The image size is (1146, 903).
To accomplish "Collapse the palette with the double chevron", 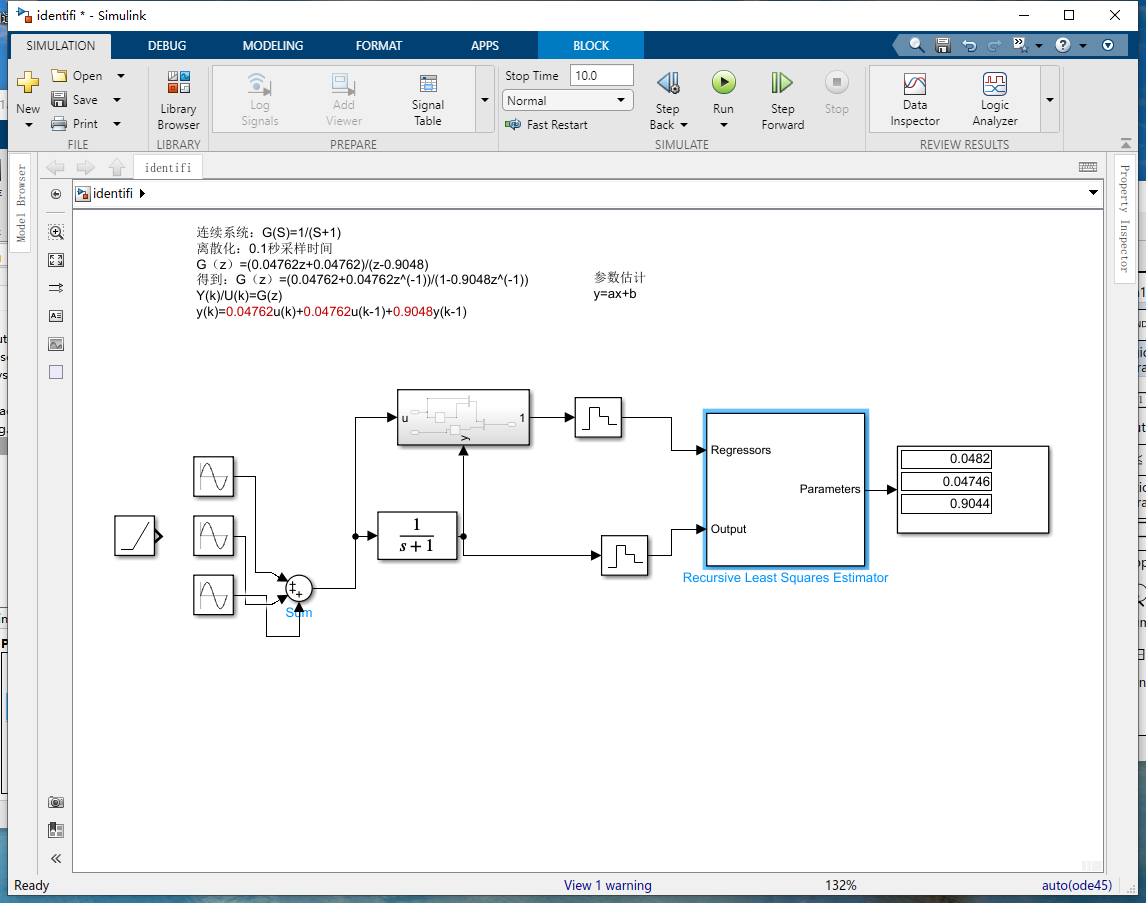I will pos(56,858).
